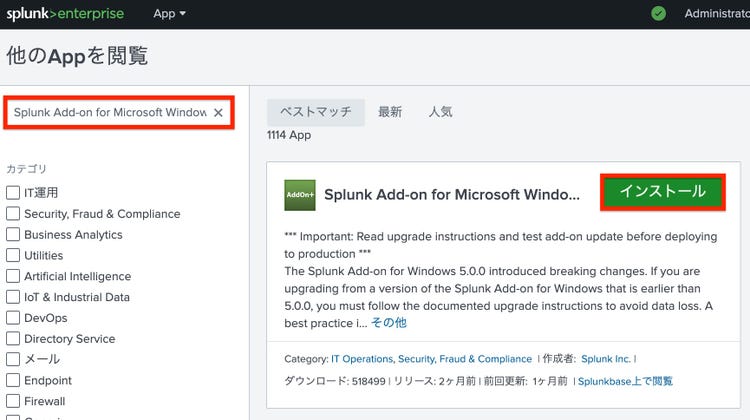The image size is (750, 420).
Task: Tick the Endpoint checkbox
Action: point(13,380)
